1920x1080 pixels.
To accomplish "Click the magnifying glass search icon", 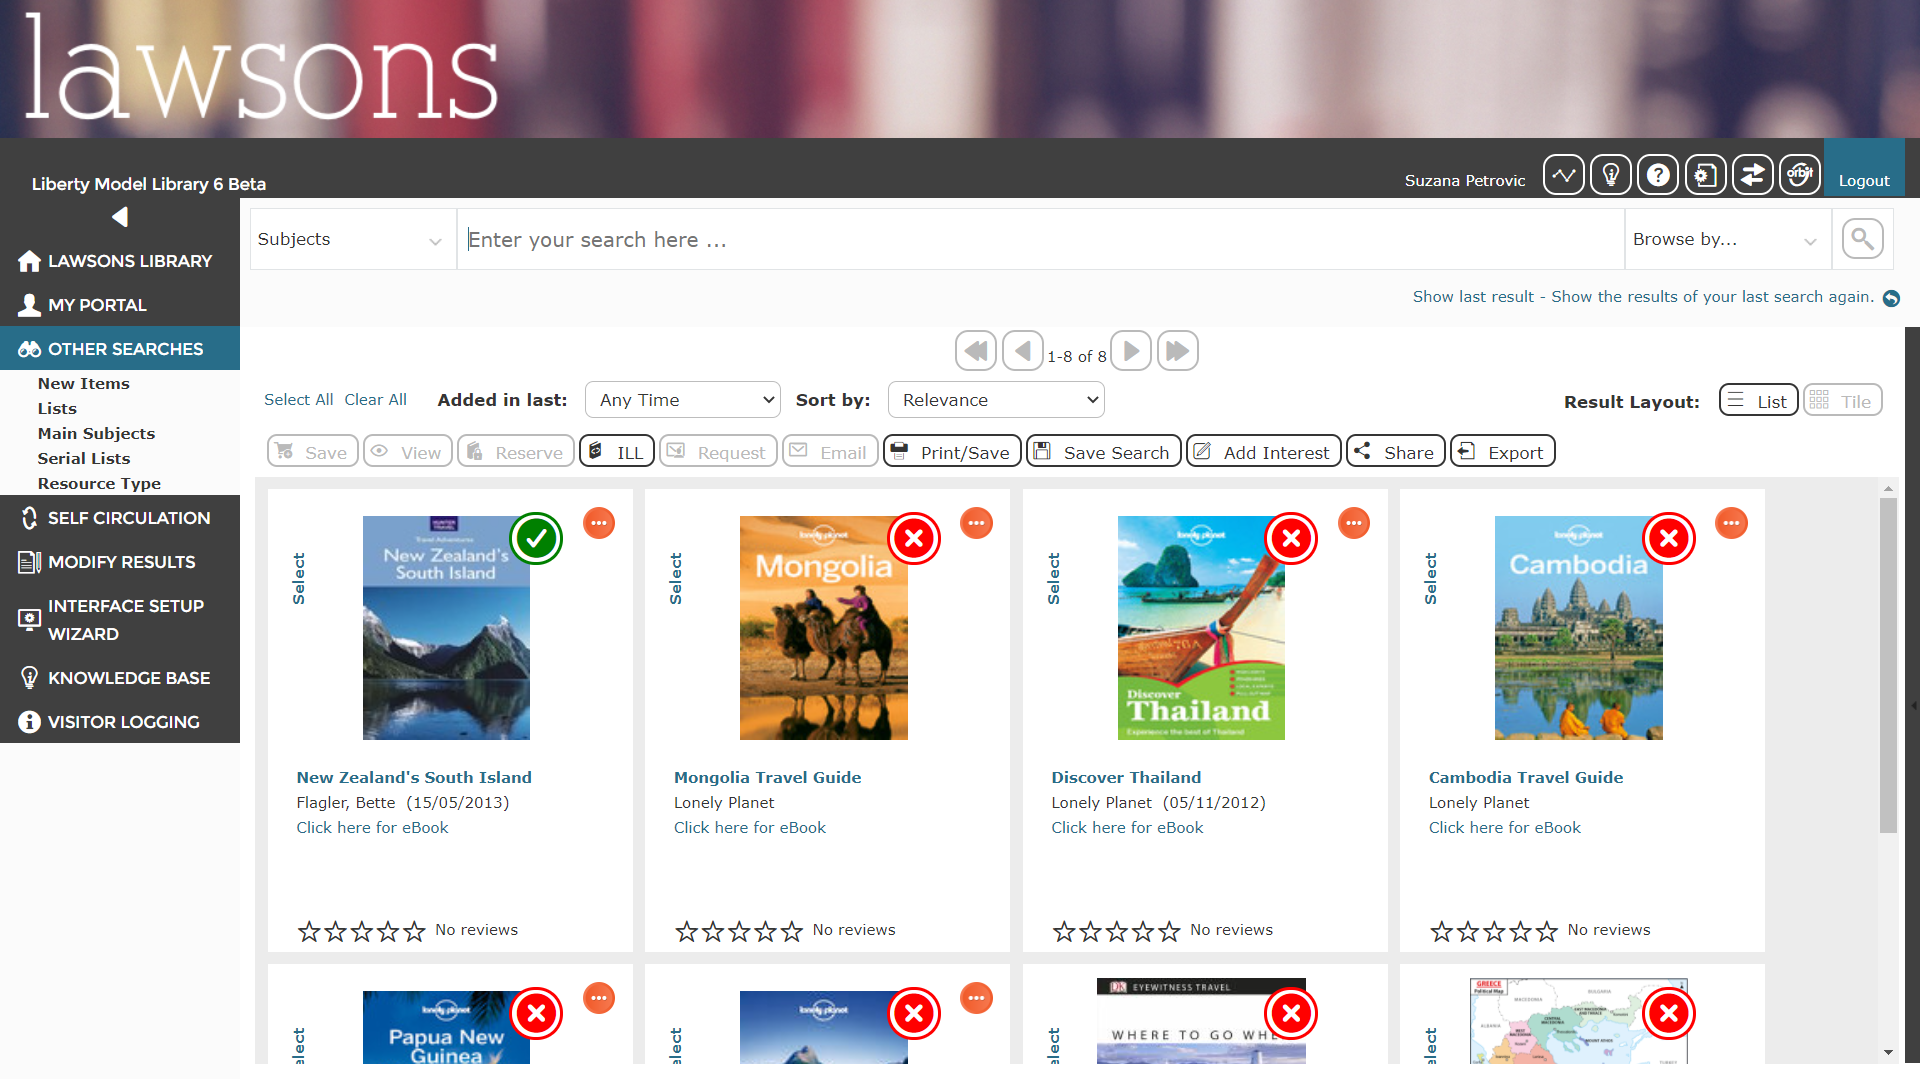I will [x=1862, y=239].
